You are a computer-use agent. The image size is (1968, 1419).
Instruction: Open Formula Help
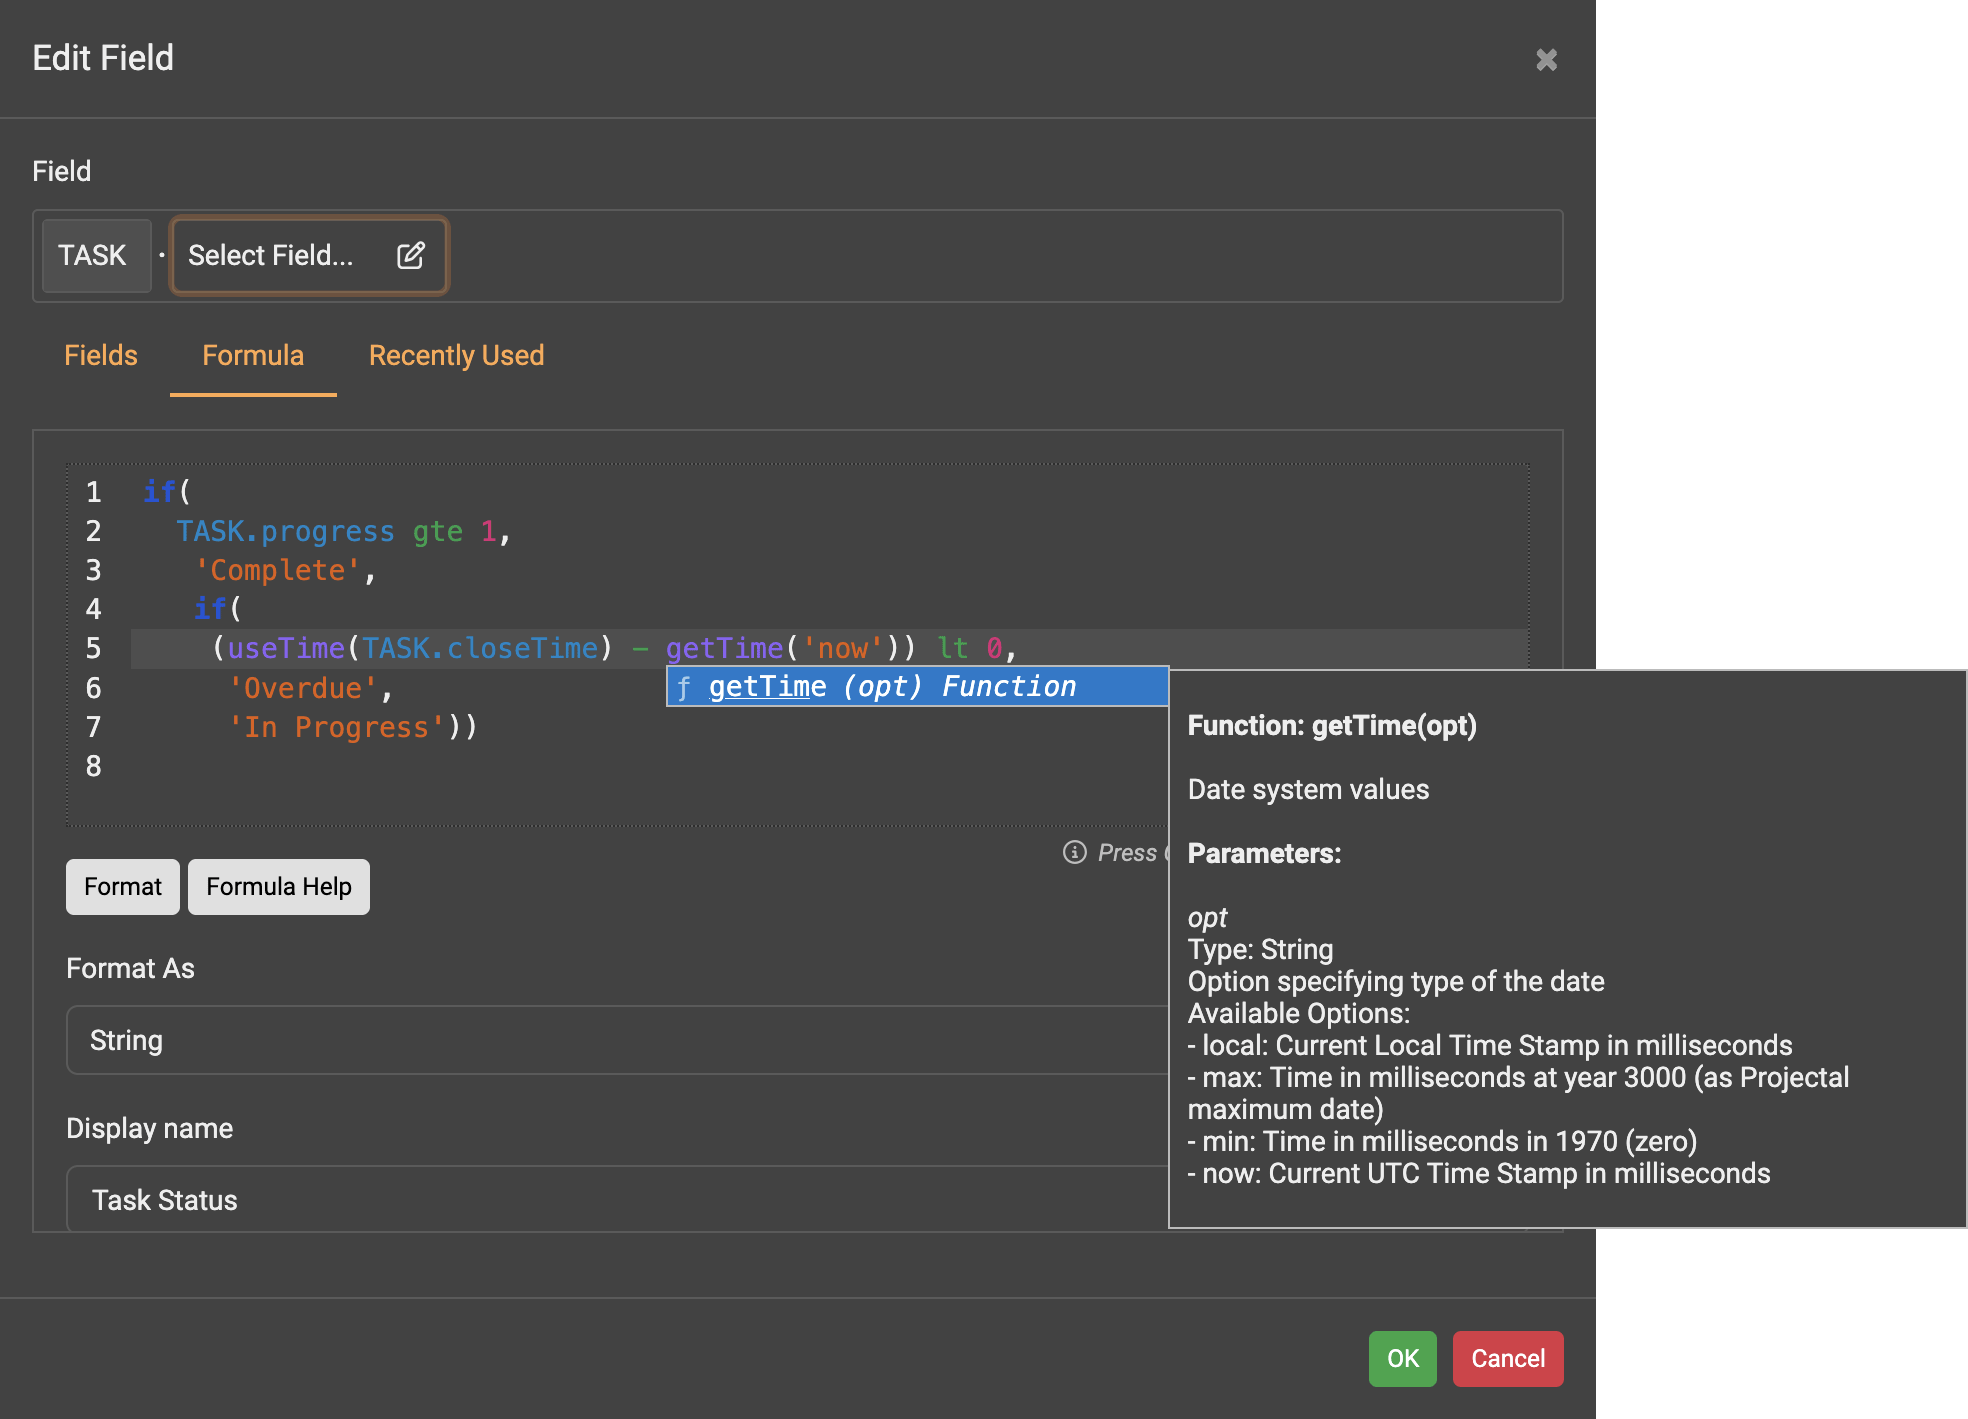[x=279, y=887]
